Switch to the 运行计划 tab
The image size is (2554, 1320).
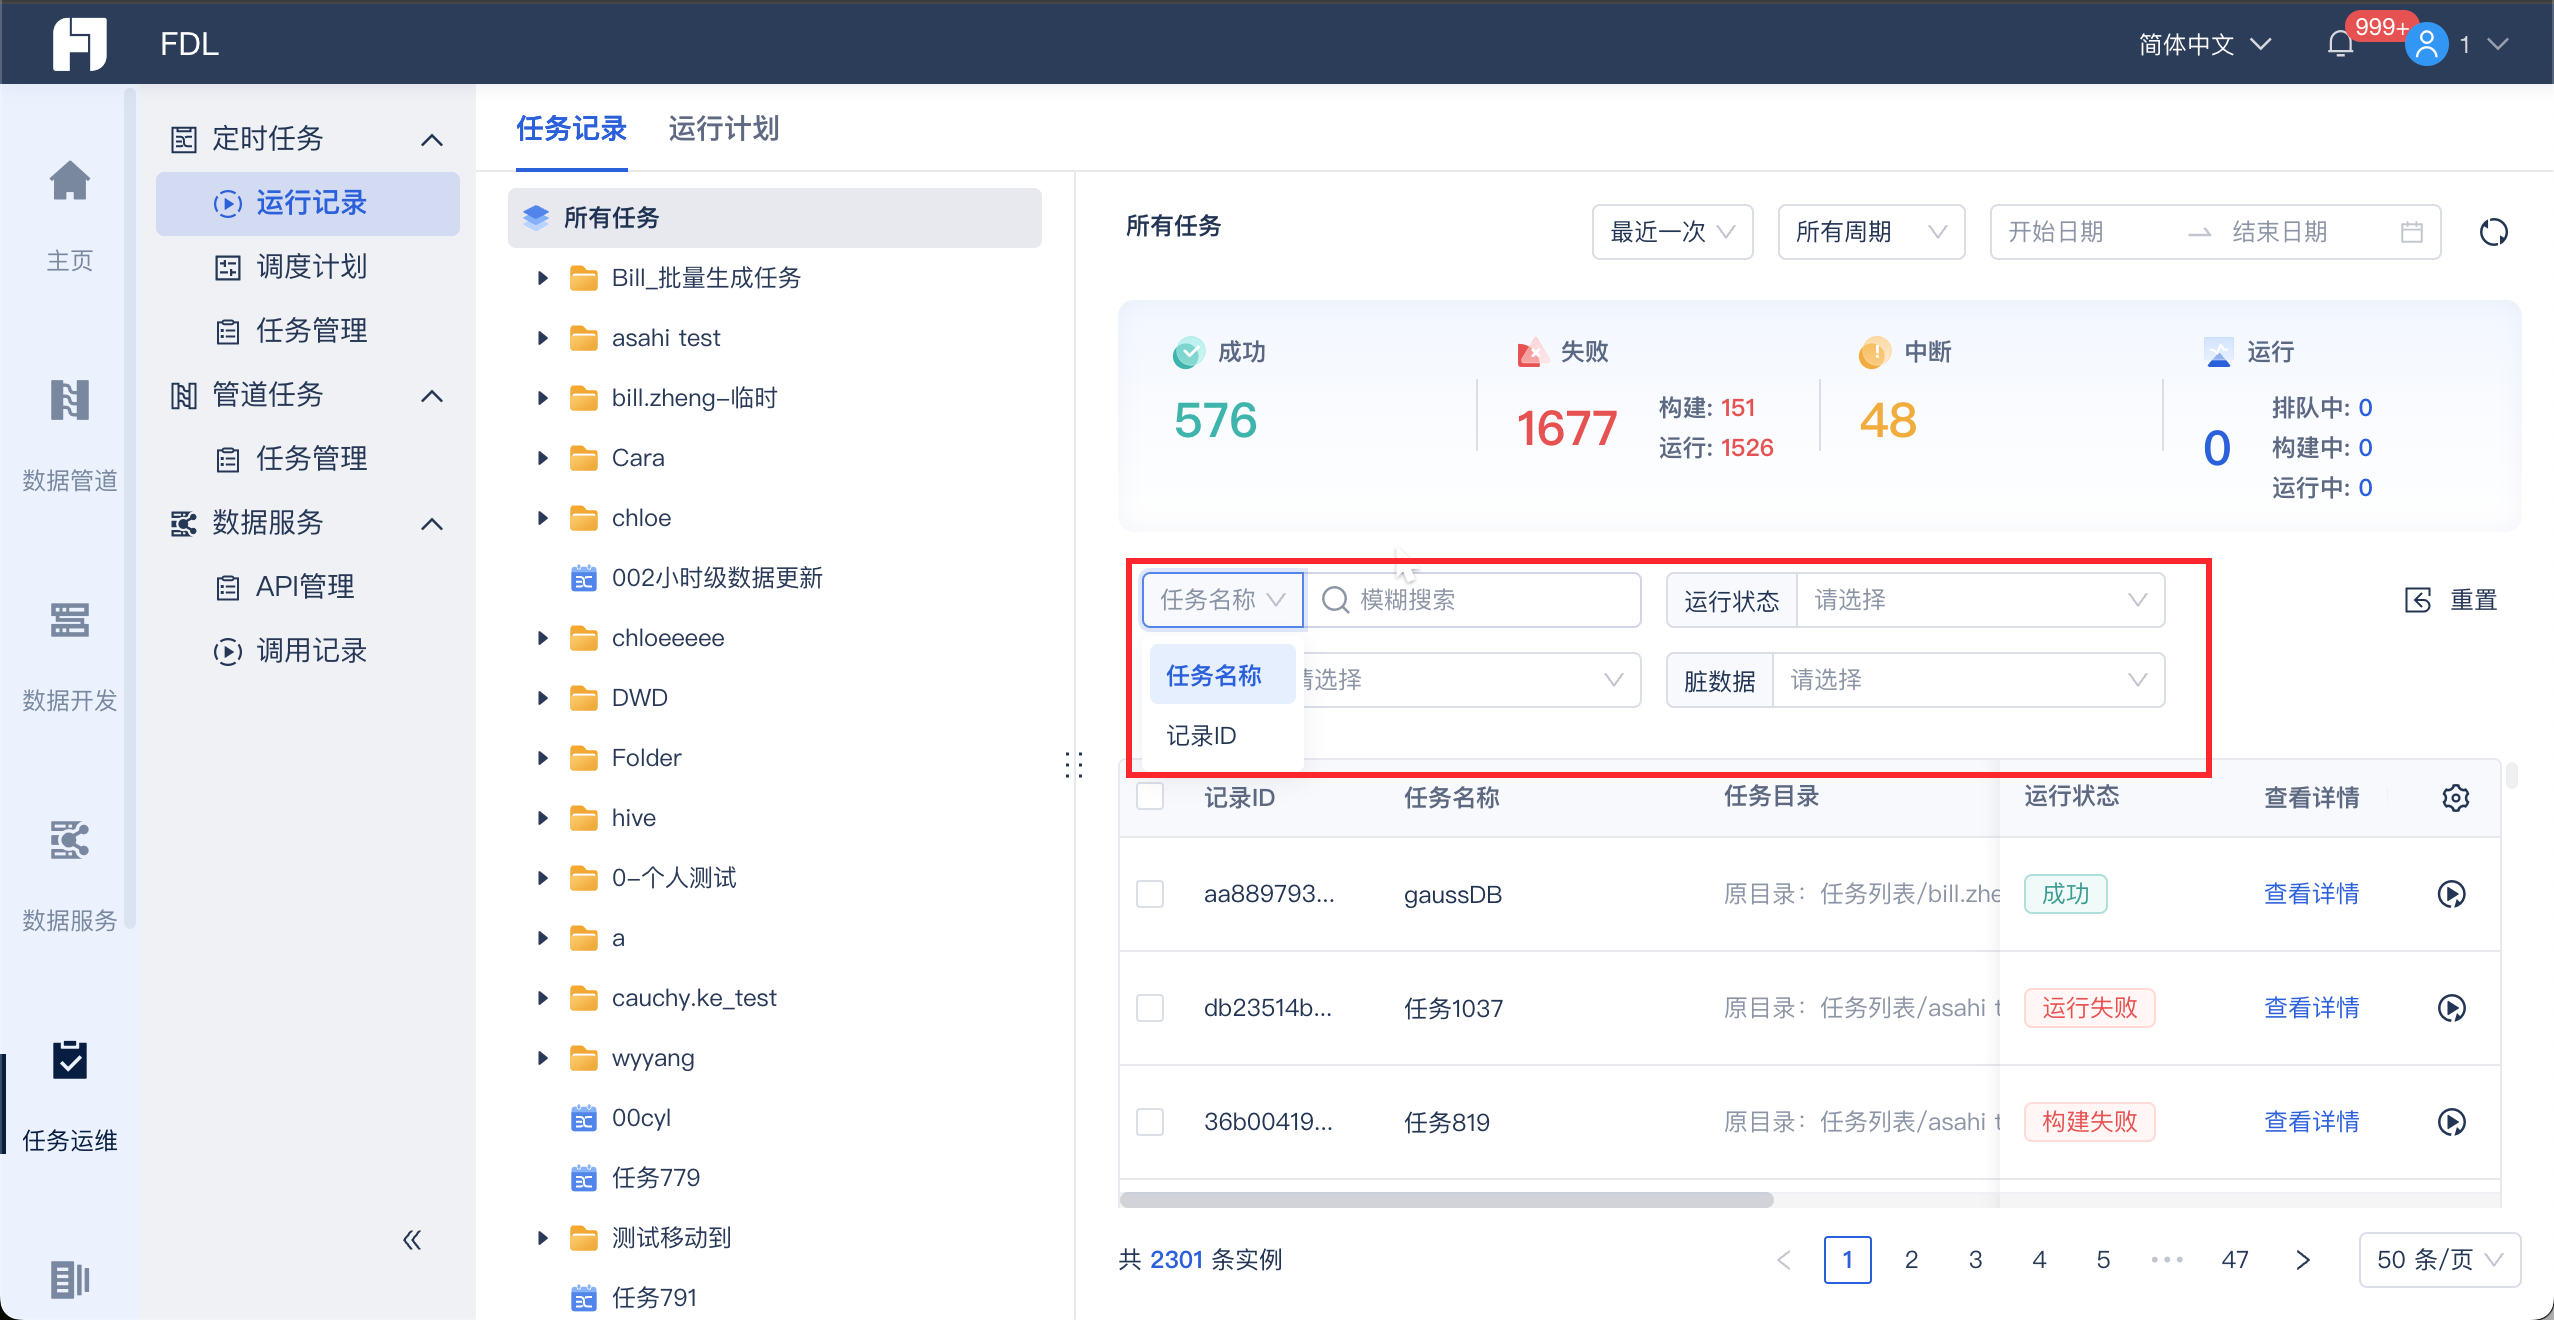723,129
